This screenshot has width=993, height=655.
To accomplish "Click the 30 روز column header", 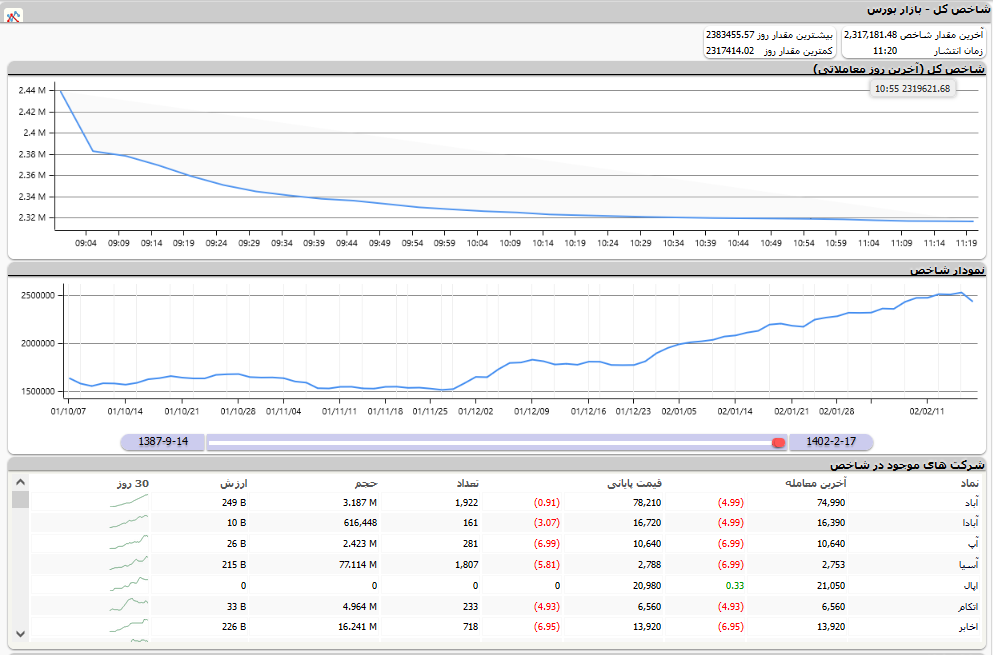I will point(132,483).
